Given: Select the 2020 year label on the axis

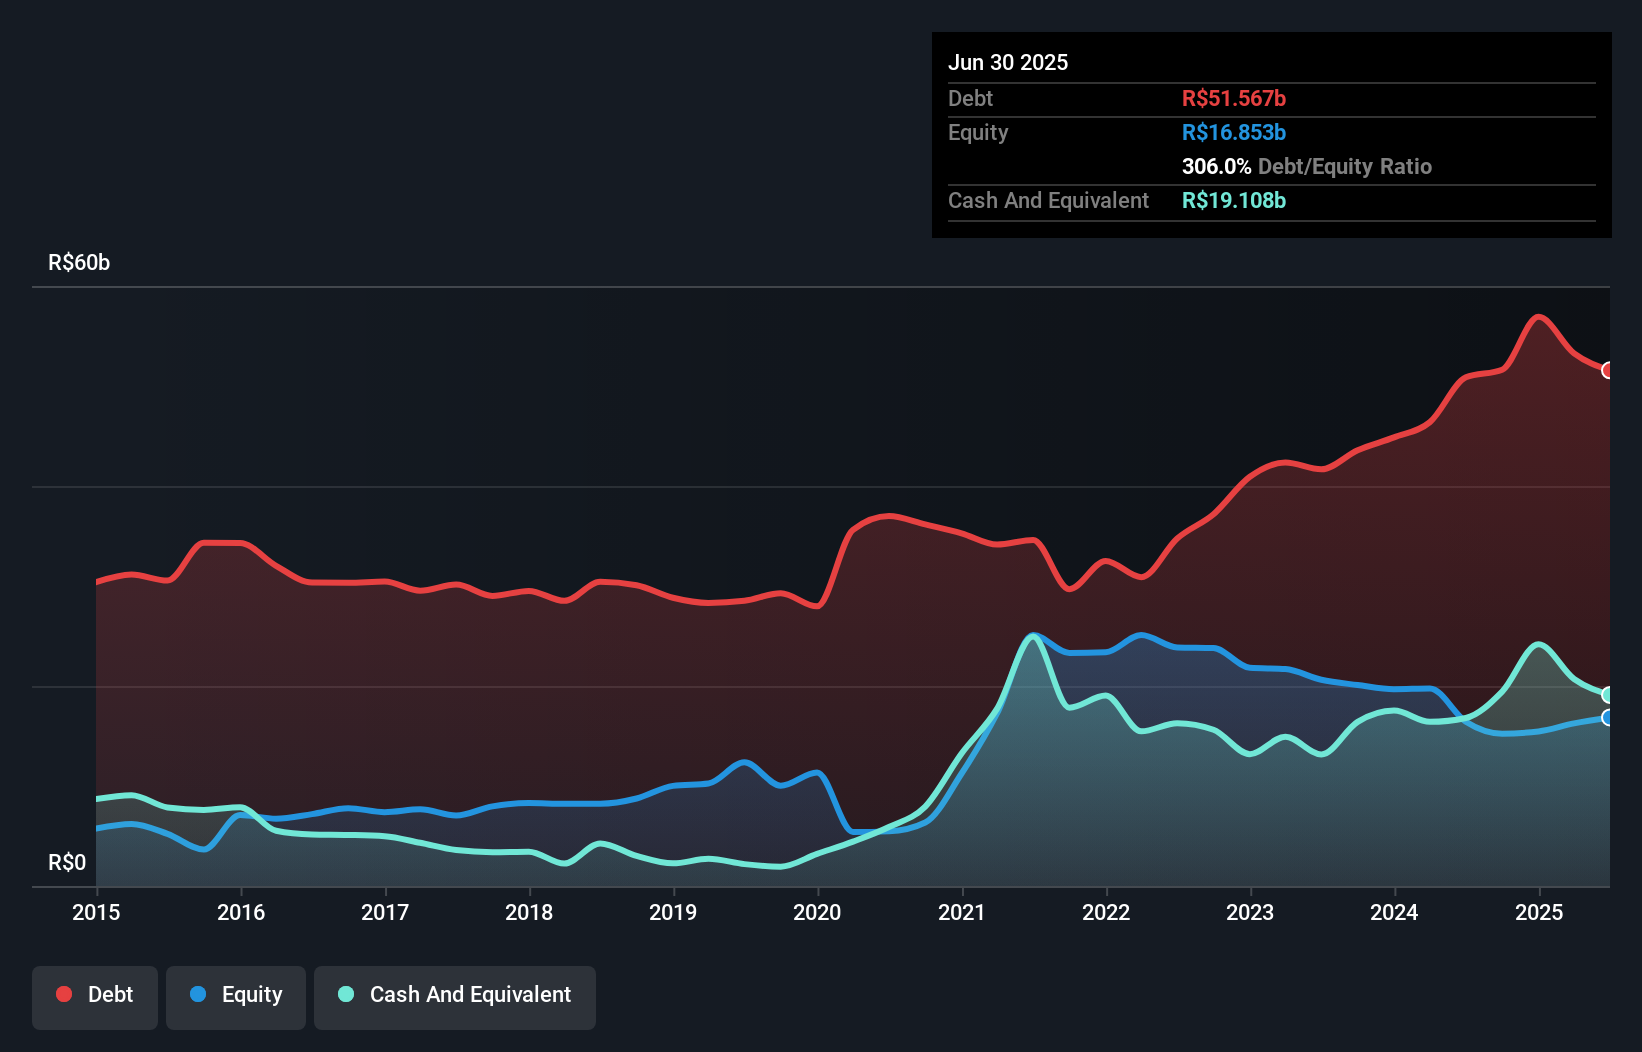Looking at the screenshot, I should [x=816, y=912].
